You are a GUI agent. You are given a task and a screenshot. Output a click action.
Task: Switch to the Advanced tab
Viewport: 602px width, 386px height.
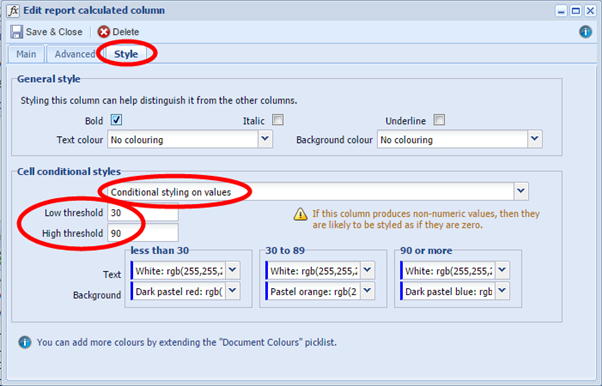click(75, 54)
